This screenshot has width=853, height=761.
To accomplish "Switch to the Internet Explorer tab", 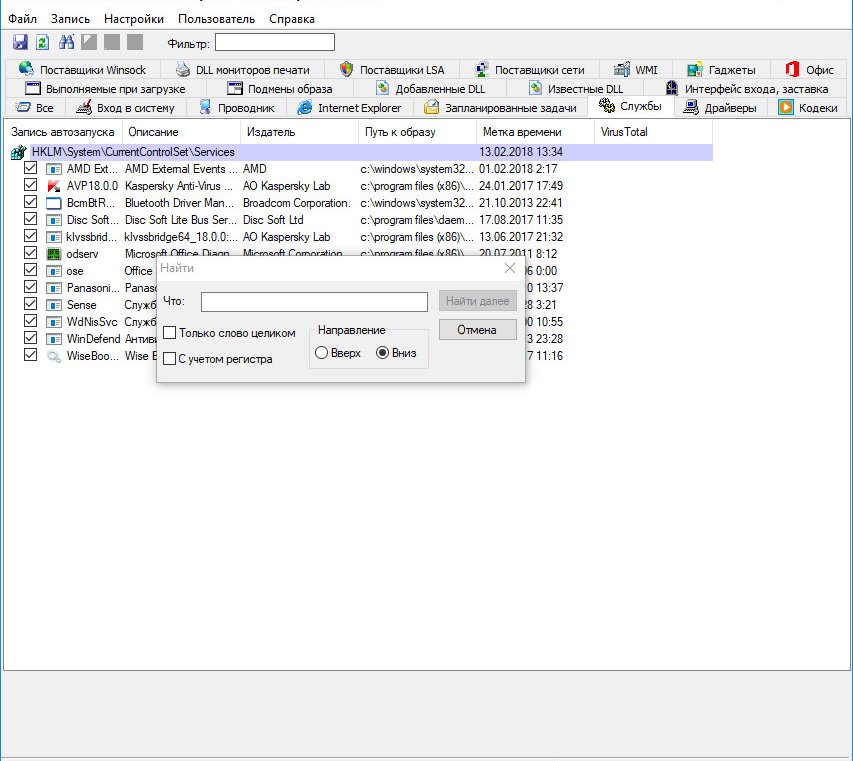I will [349, 108].
